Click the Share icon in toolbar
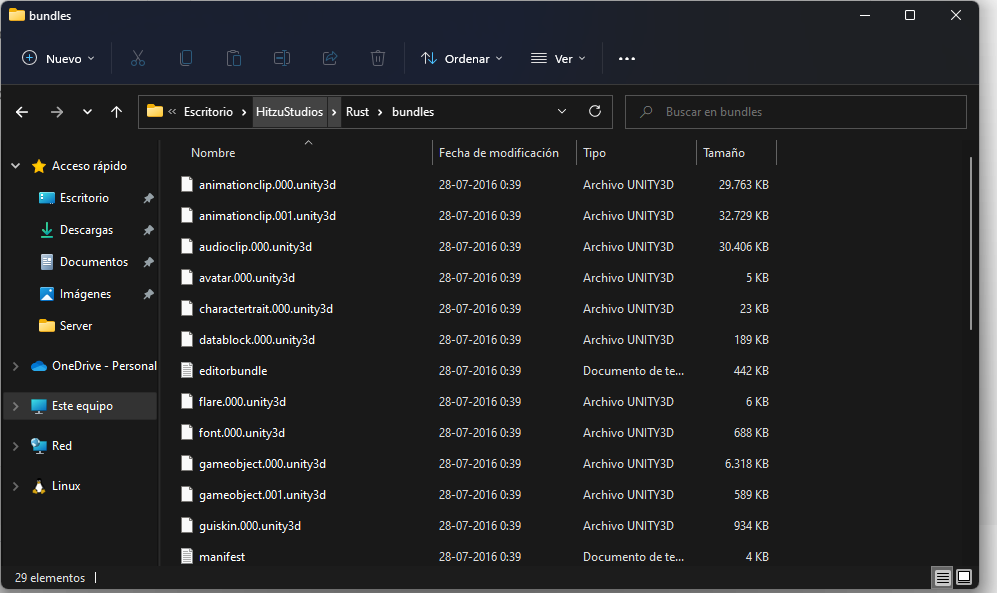 pos(330,58)
